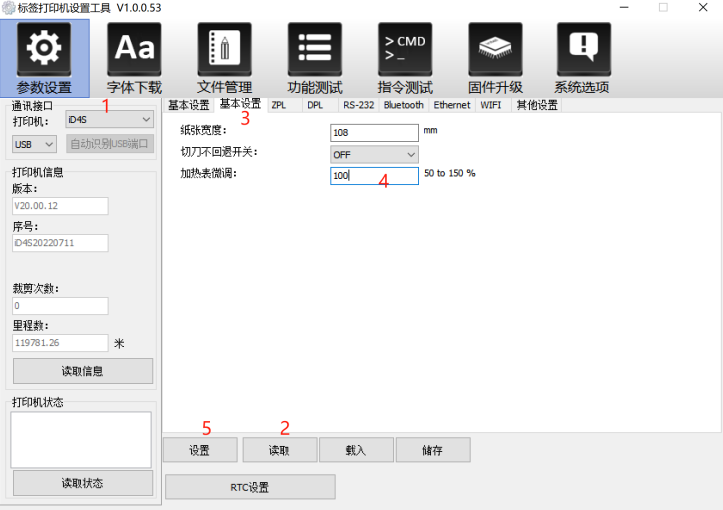723x510 pixels.
Task: Click the 读取 button
Action: click(280, 450)
